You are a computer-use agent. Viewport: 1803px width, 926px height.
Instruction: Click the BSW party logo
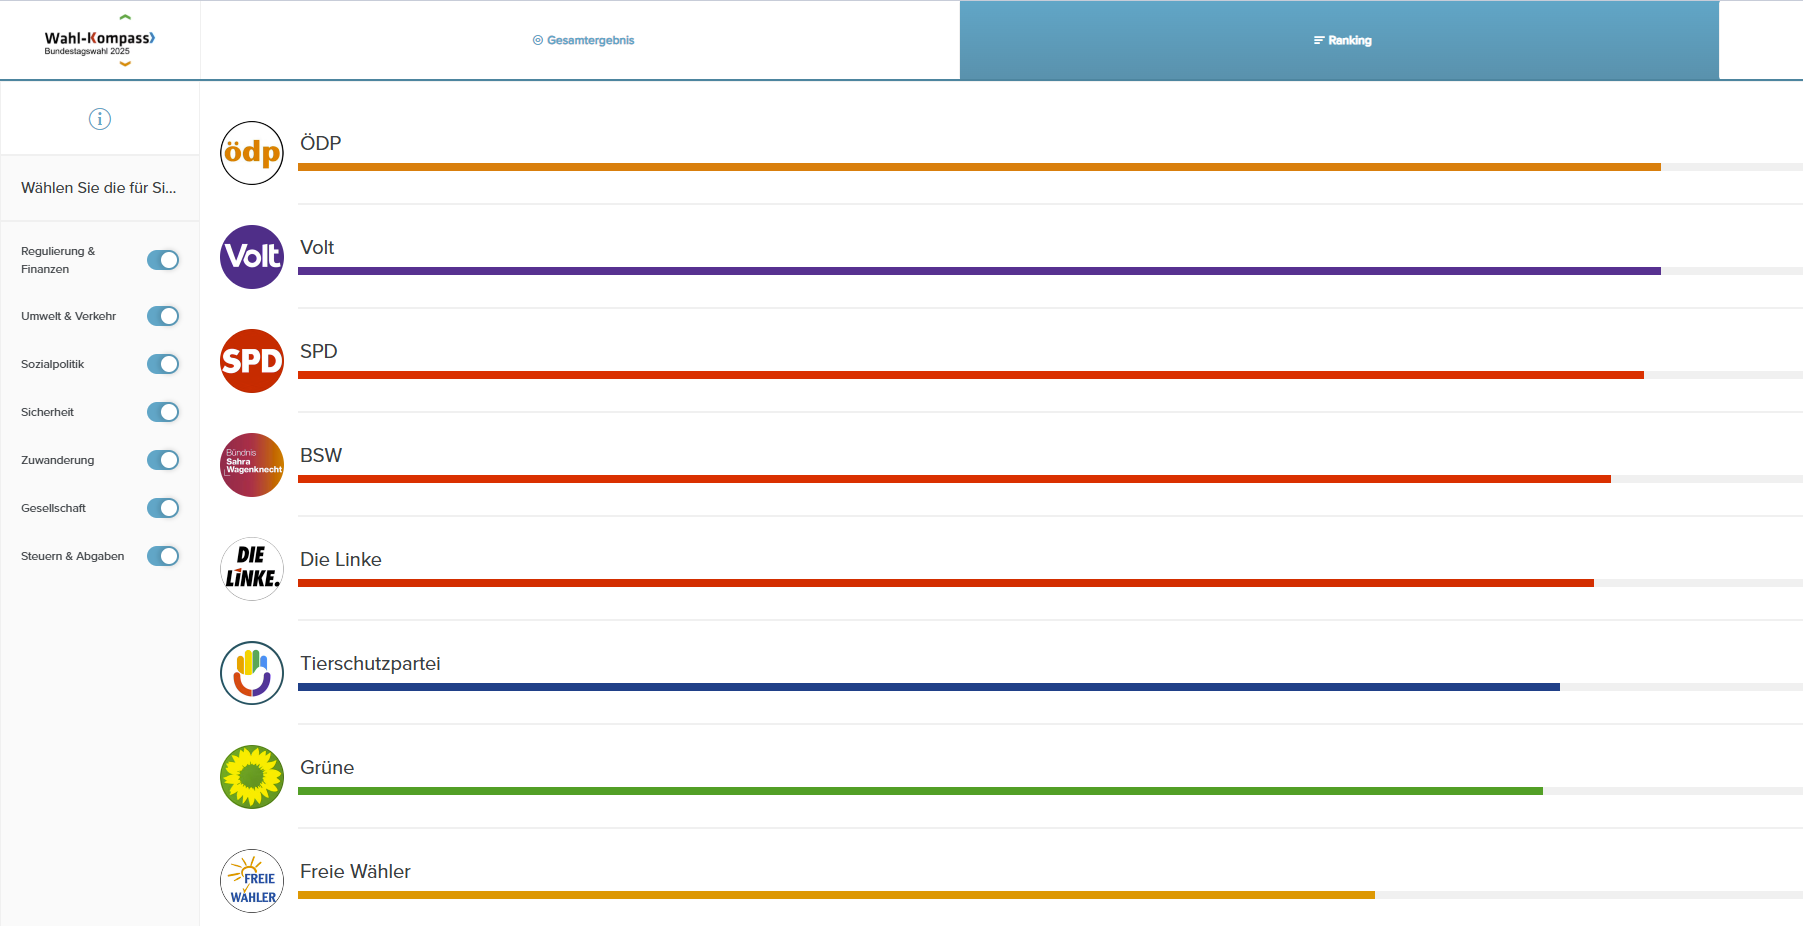(252, 465)
